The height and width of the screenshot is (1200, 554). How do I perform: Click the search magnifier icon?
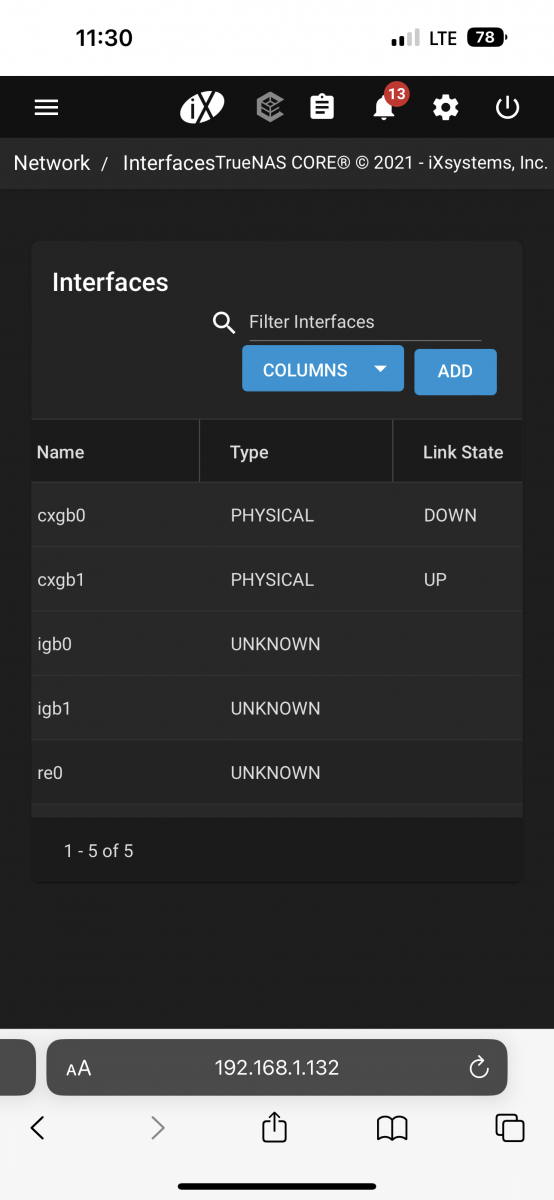click(x=224, y=322)
